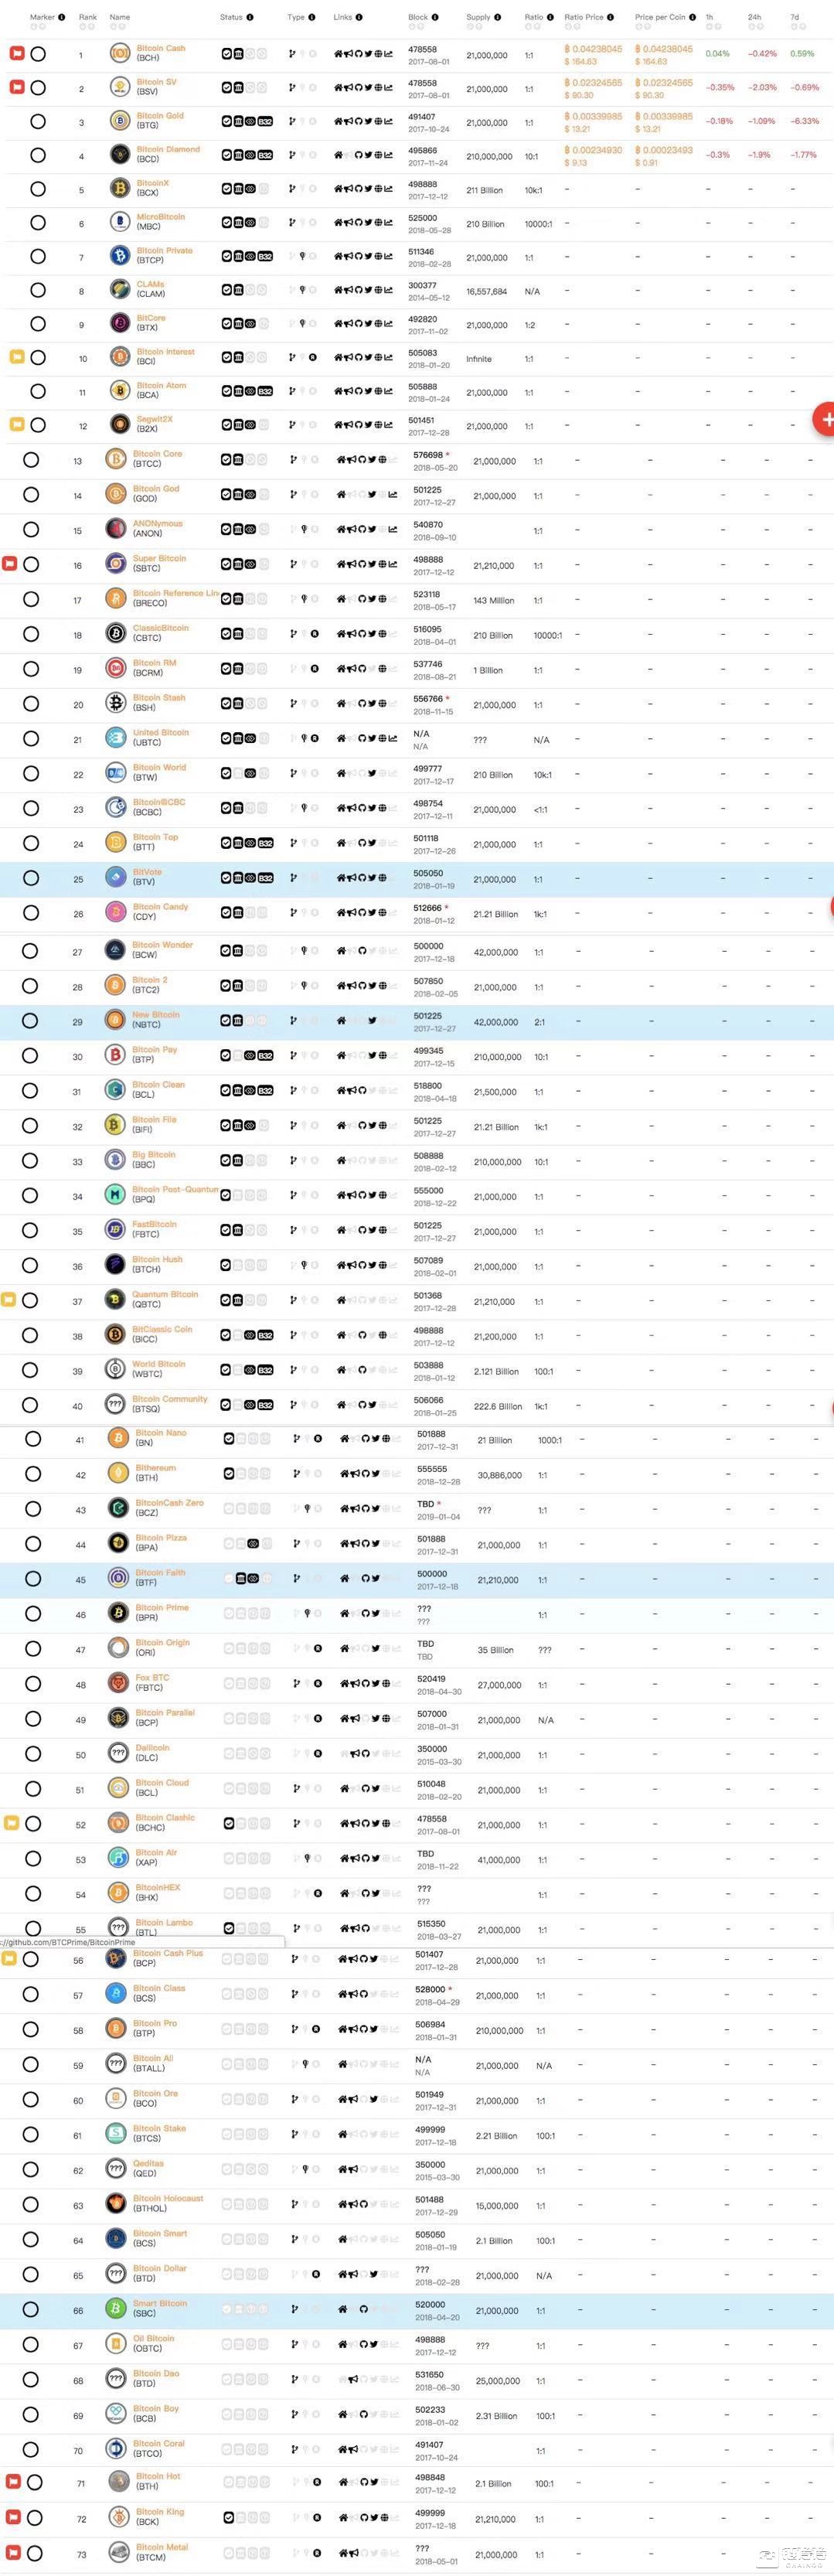Open Bithereum name link
This screenshot has height=2576, width=834.
[x=155, y=1467]
